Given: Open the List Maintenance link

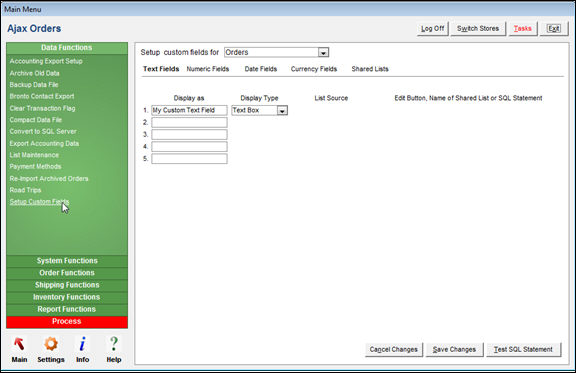Looking at the screenshot, I should [x=34, y=155].
